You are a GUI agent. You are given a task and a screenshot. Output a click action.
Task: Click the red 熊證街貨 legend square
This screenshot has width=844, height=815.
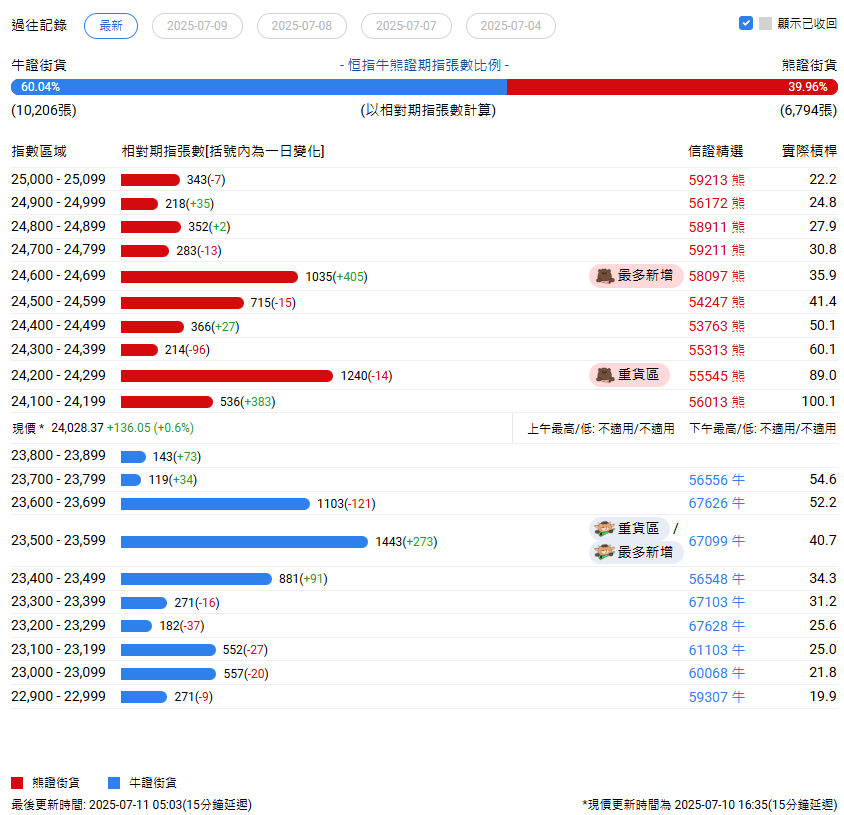(x=17, y=783)
